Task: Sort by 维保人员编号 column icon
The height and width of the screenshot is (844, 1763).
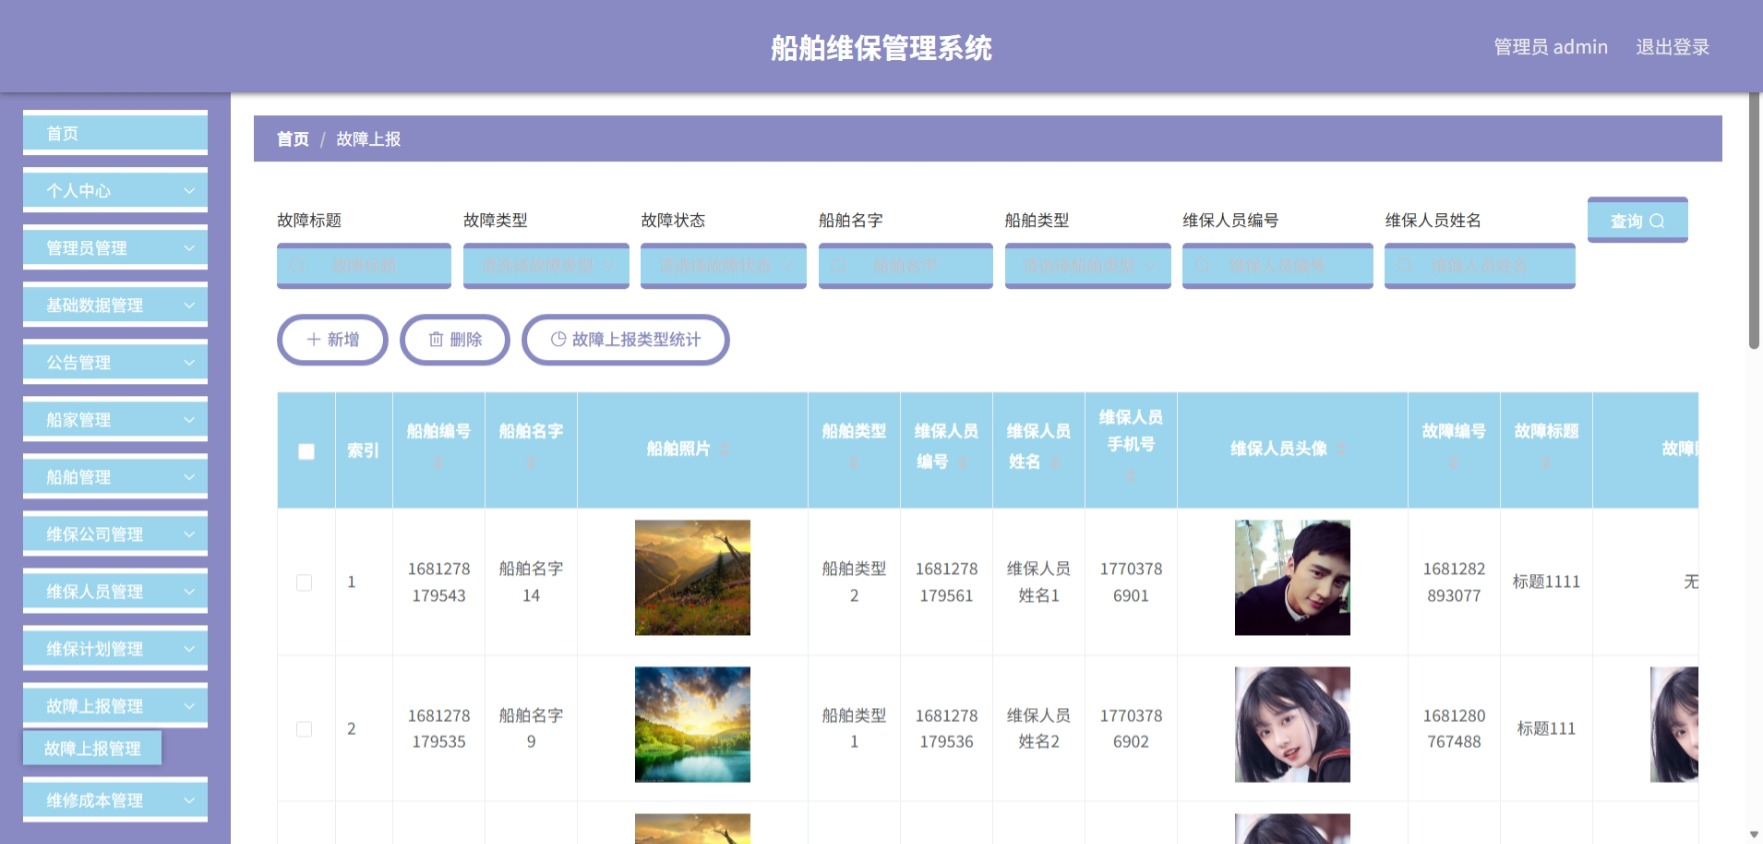Action: (x=962, y=462)
